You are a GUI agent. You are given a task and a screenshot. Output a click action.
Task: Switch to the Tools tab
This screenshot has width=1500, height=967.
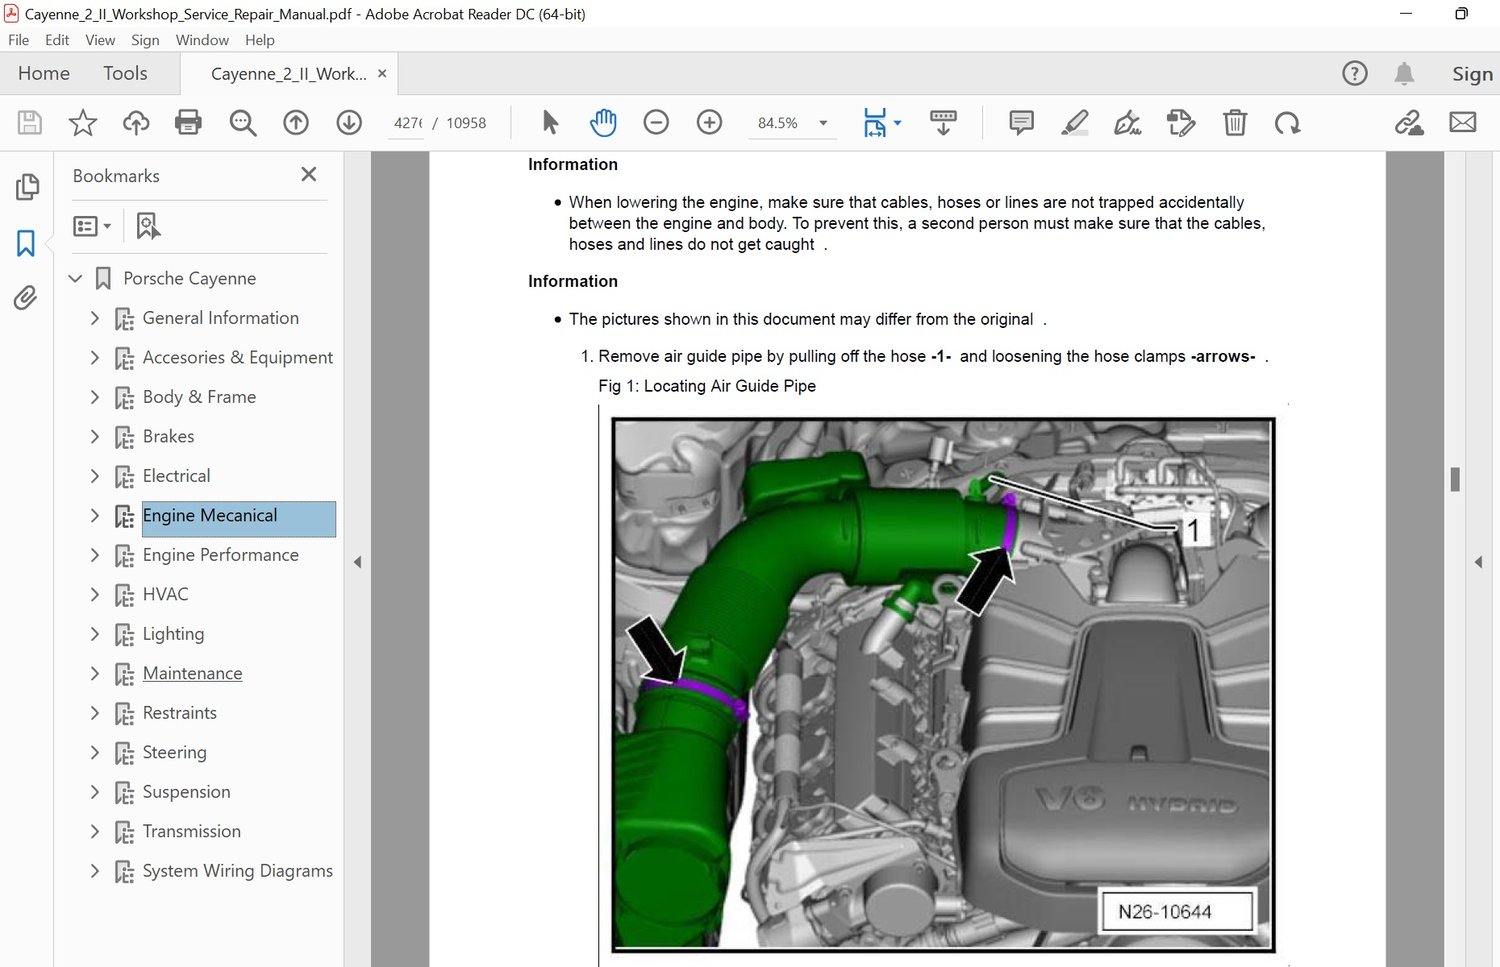(125, 73)
